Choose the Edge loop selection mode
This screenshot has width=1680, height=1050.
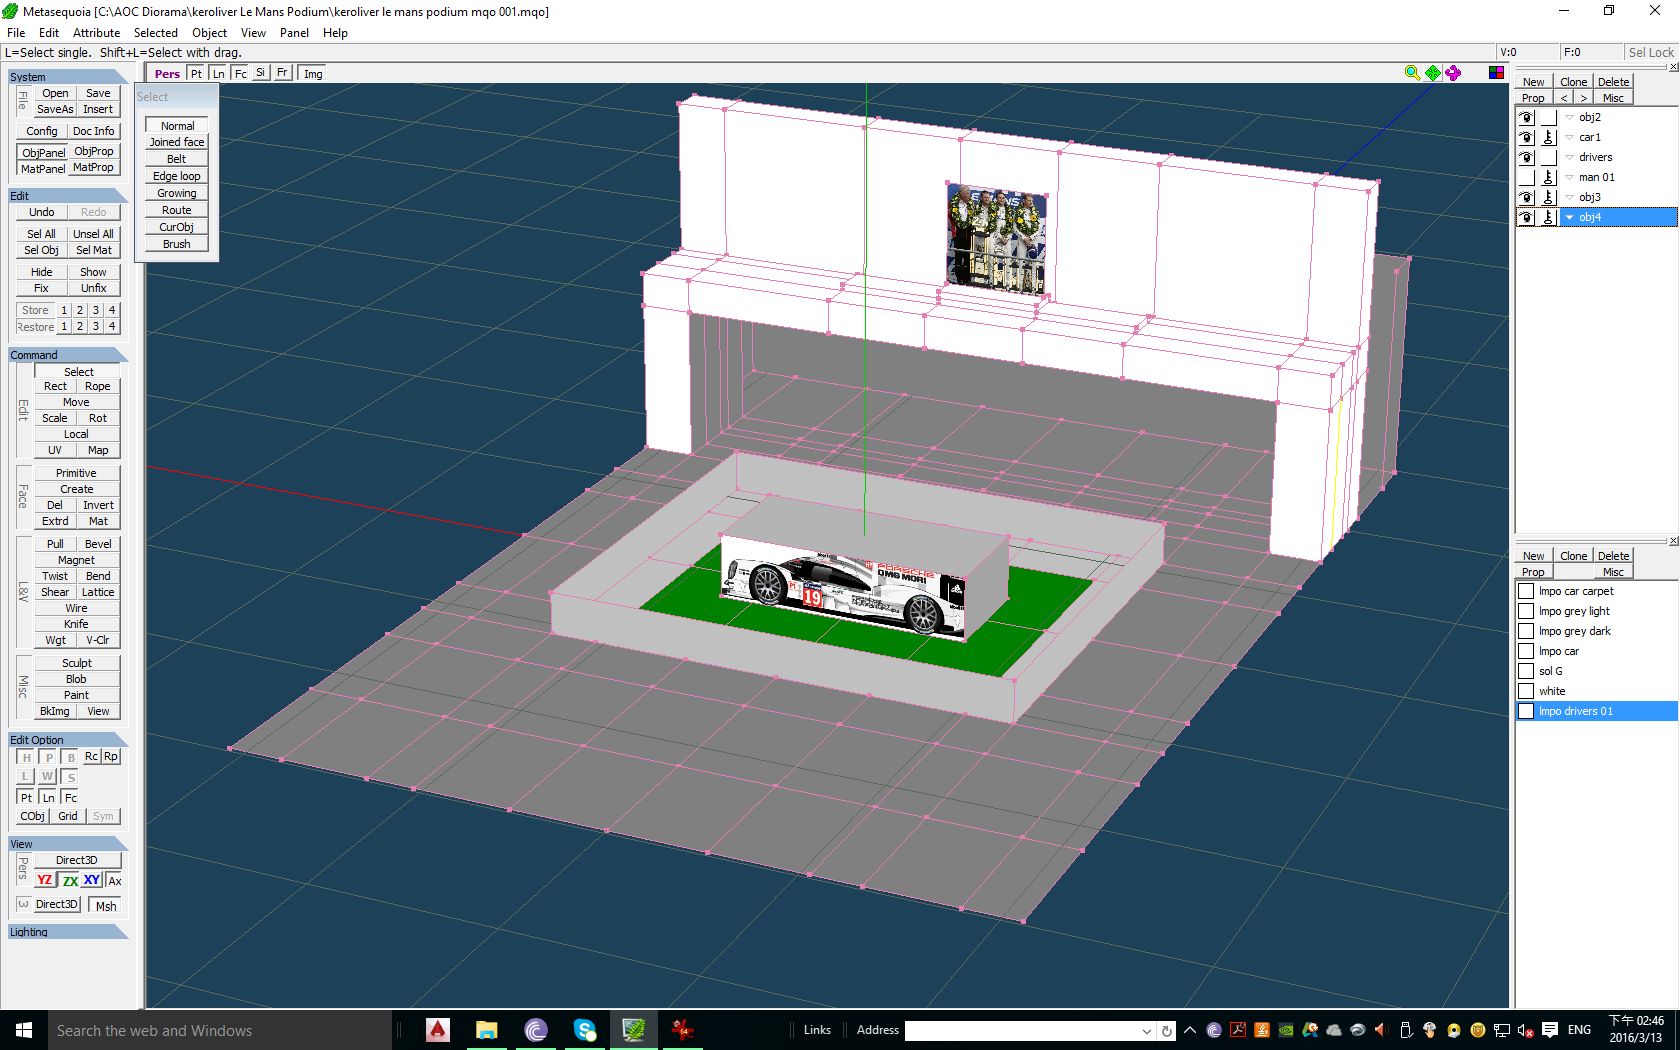[x=177, y=176]
